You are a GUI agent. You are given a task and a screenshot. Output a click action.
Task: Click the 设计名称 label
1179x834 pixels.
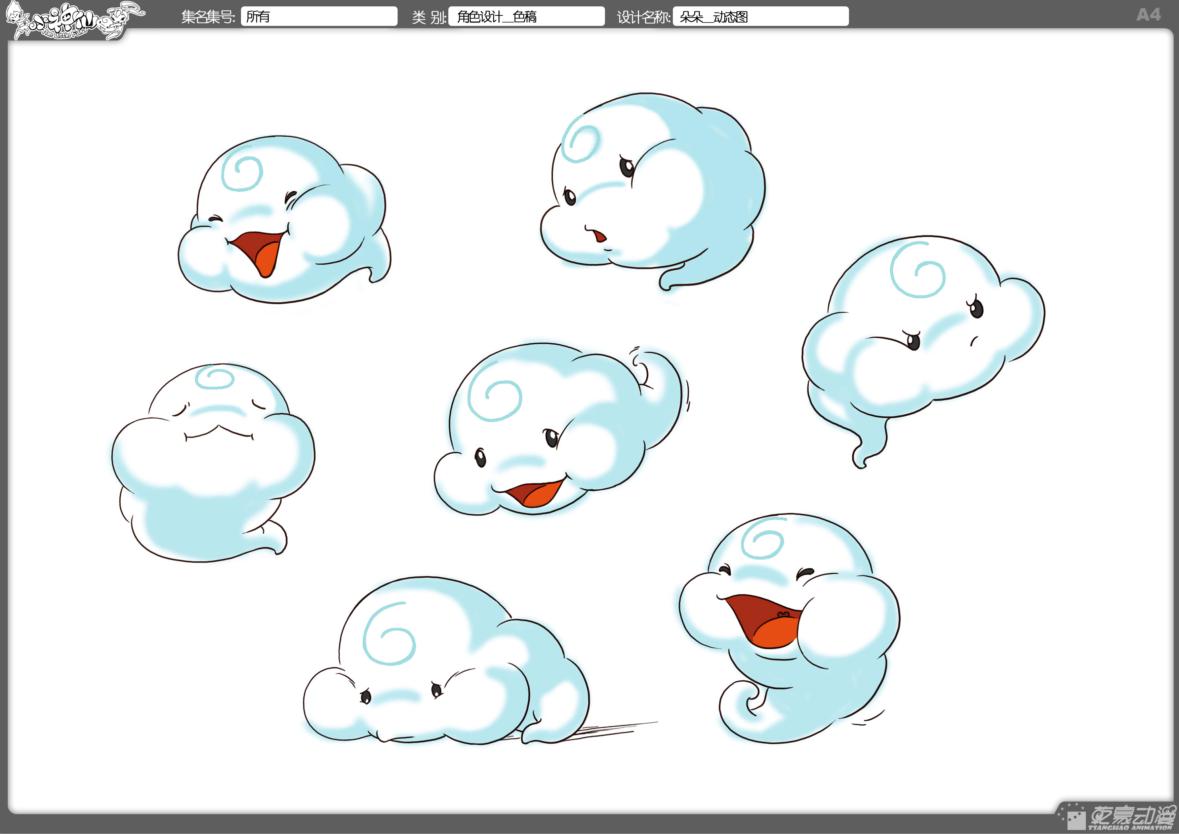pos(644,17)
